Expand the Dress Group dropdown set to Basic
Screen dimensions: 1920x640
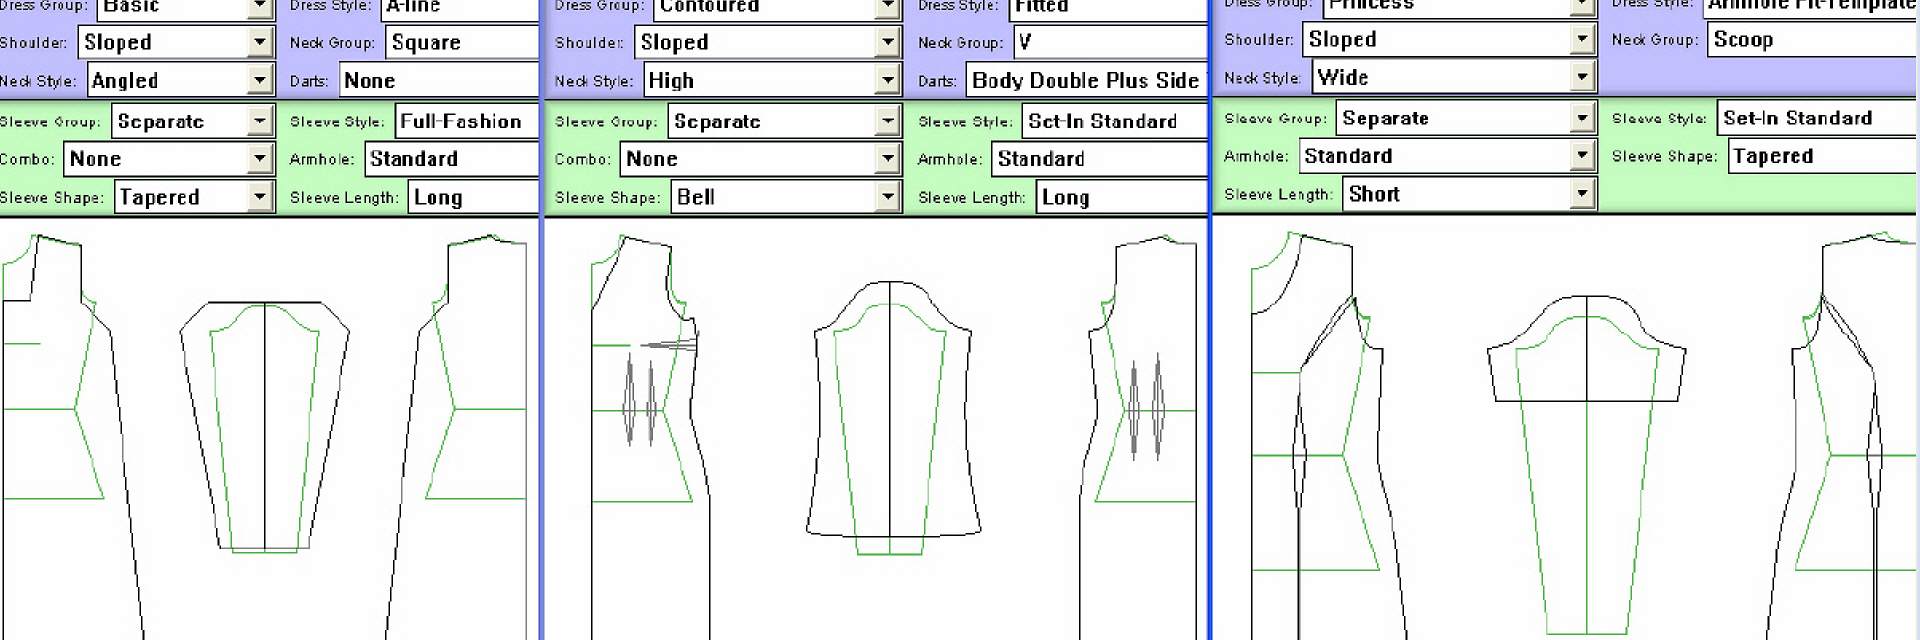(260, 8)
